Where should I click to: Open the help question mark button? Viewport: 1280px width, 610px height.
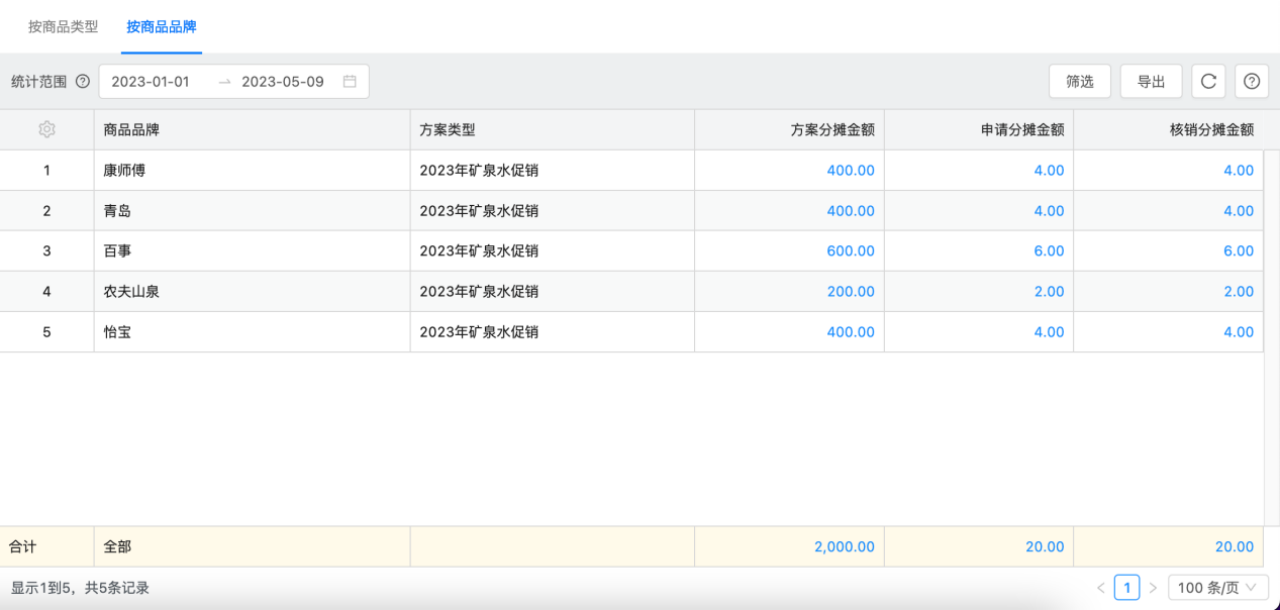coord(1252,82)
